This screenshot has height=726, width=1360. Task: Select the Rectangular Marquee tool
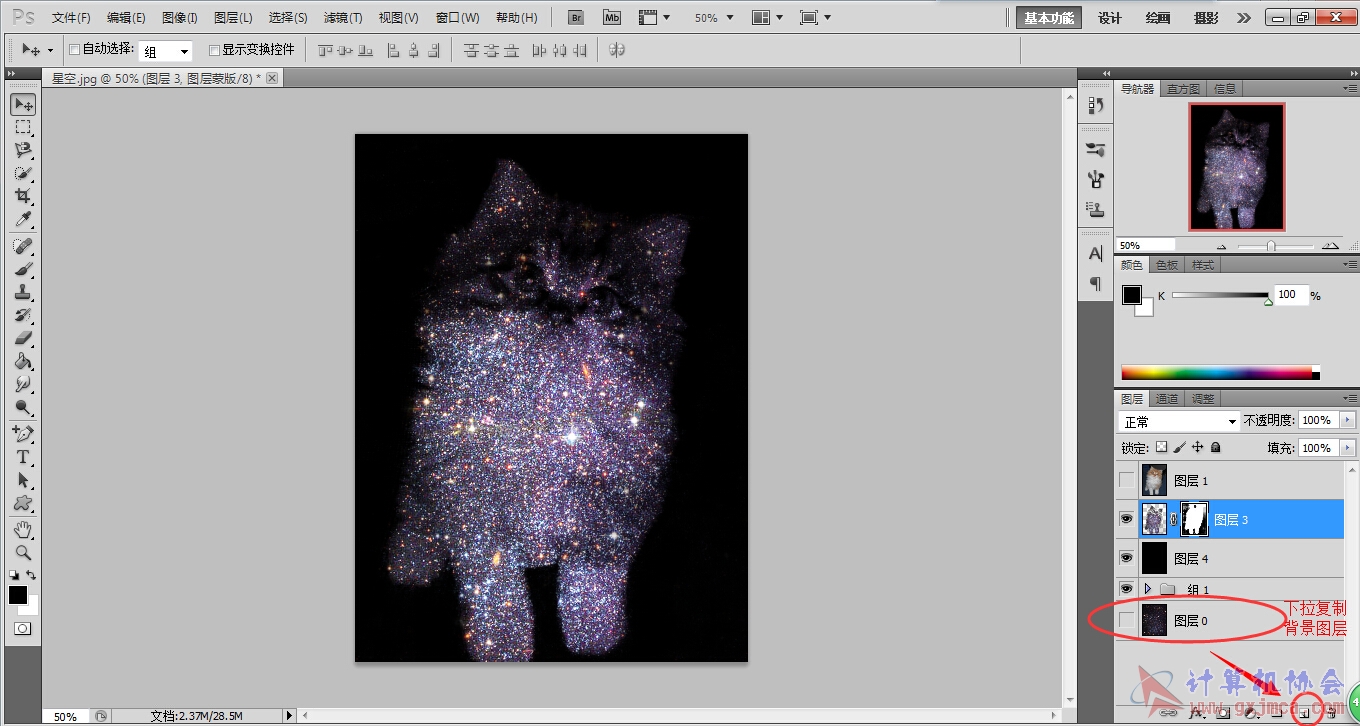23,127
